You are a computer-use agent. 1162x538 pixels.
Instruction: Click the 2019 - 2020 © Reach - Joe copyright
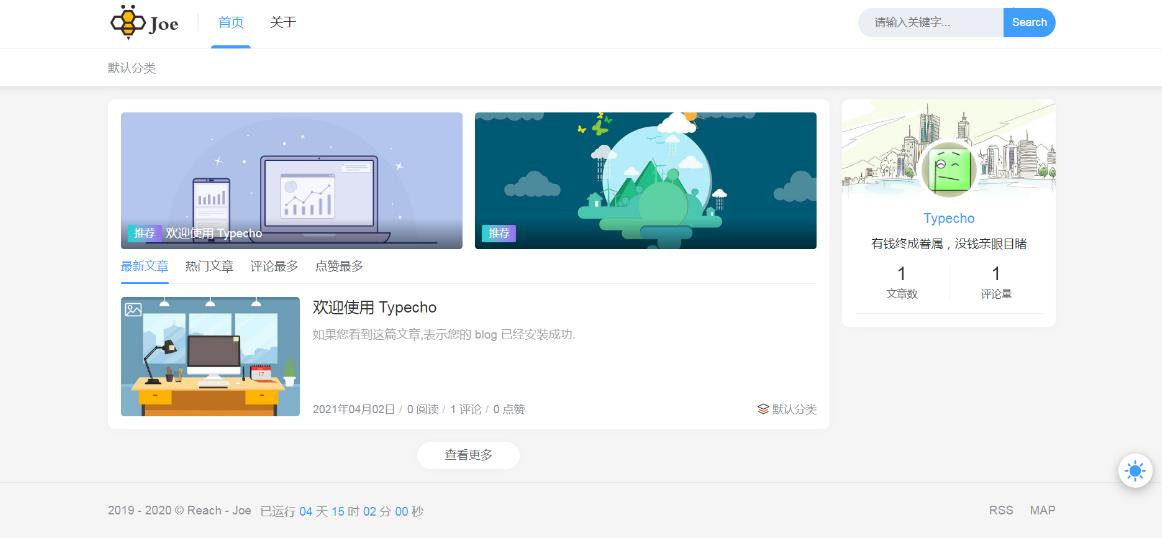coord(179,511)
